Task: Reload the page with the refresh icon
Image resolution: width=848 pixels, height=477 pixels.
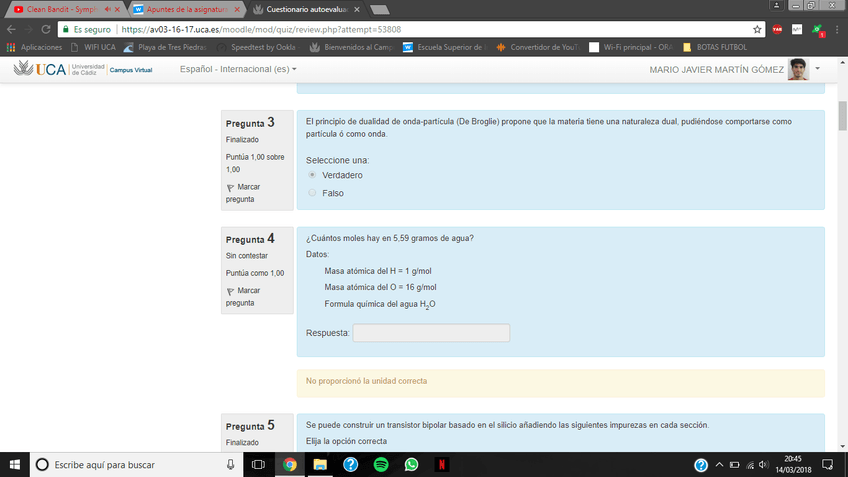Action: coord(46,29)
